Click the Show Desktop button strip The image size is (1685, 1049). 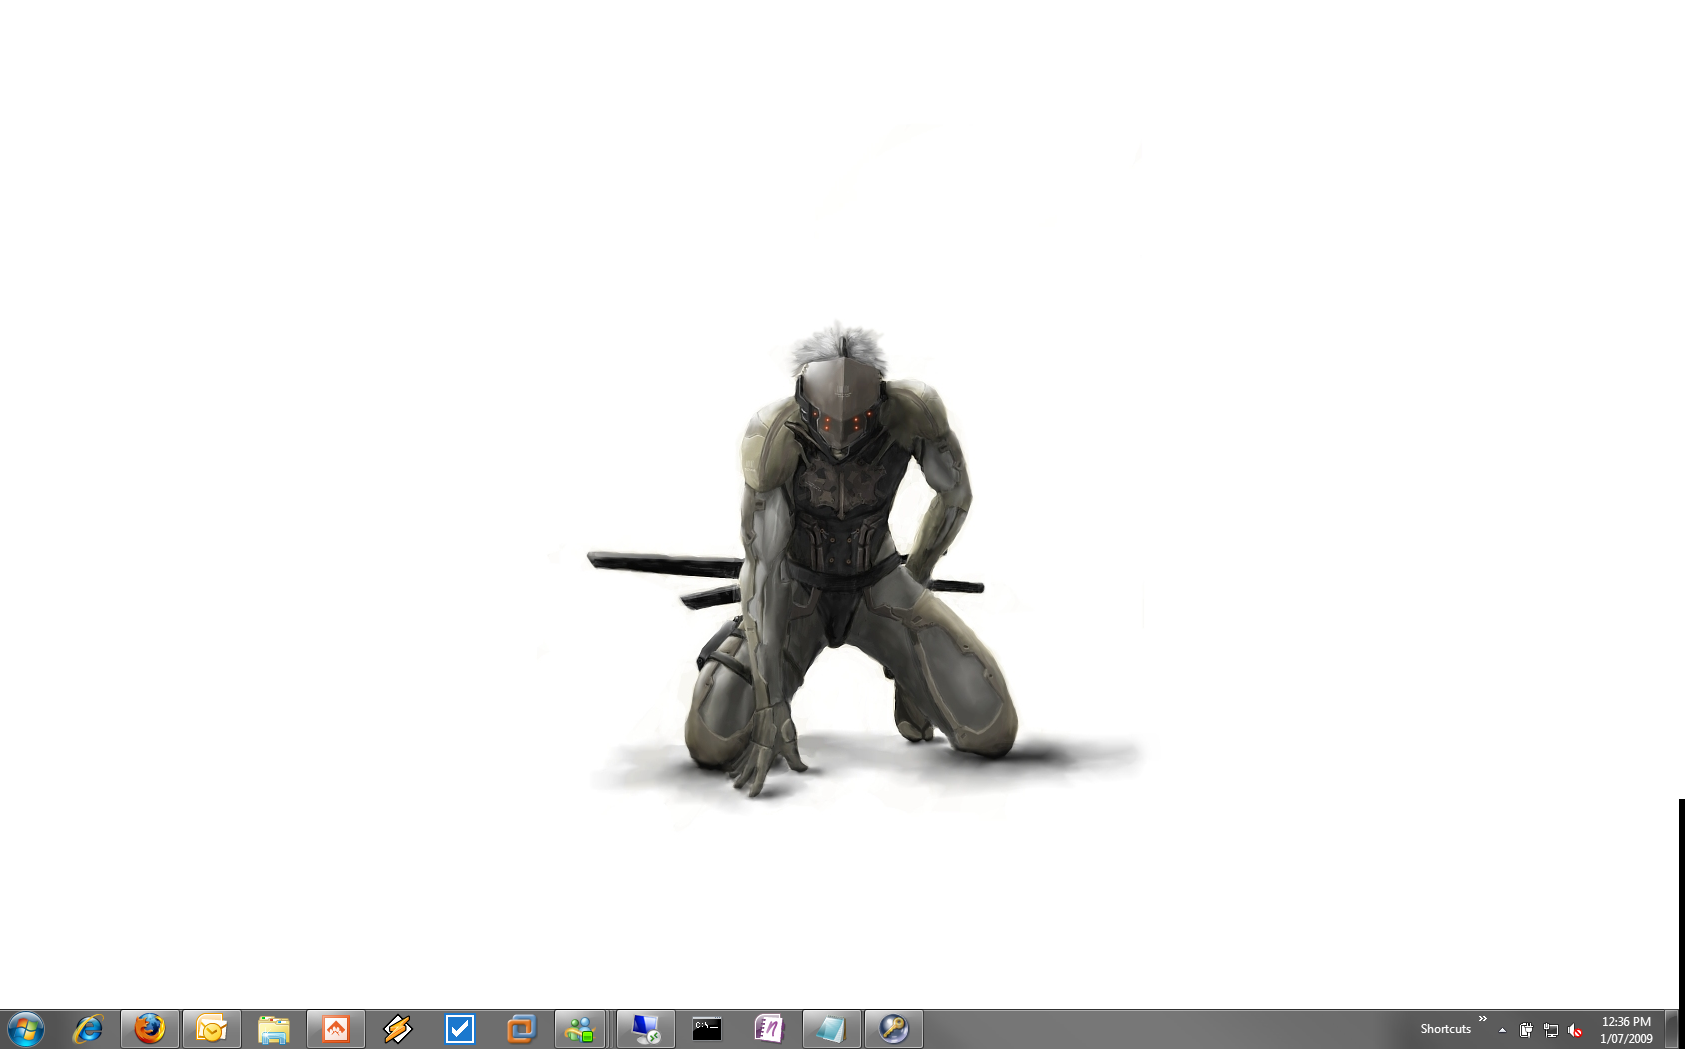tap(1673, 1029)
